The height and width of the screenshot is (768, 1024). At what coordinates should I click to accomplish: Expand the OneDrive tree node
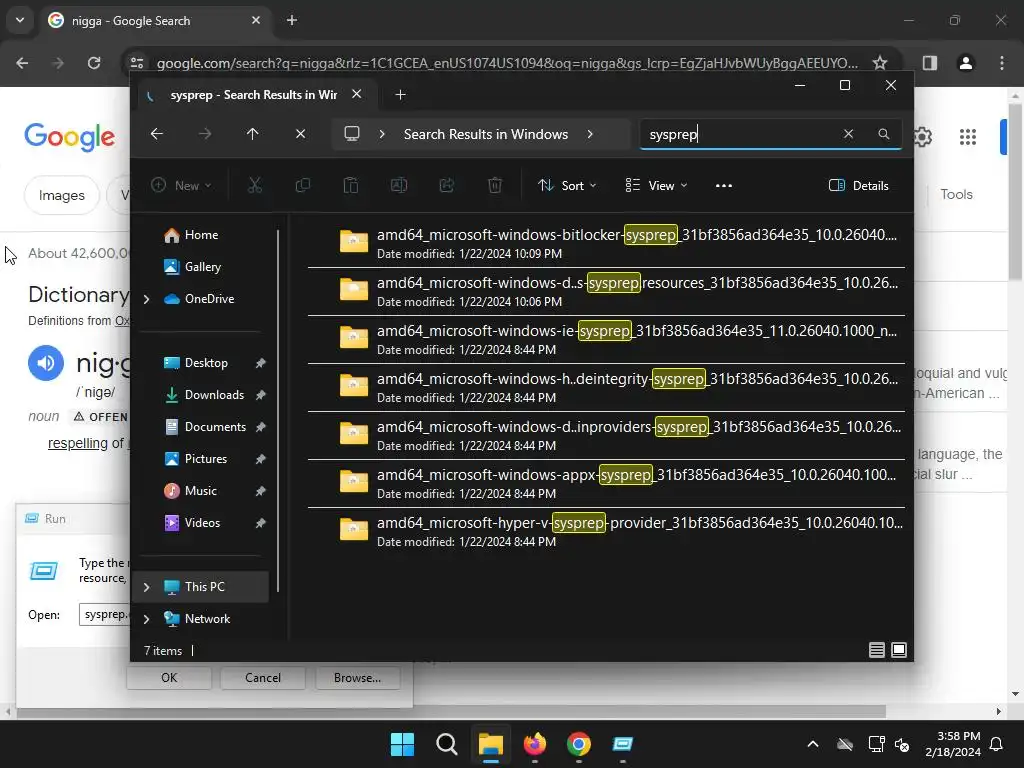point(146,299)
